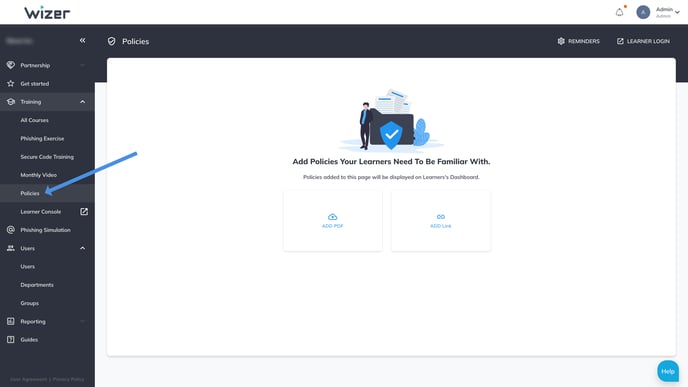Click the ADD Link chain icon
Screen dimensions: 688x387
coord(441,217)
